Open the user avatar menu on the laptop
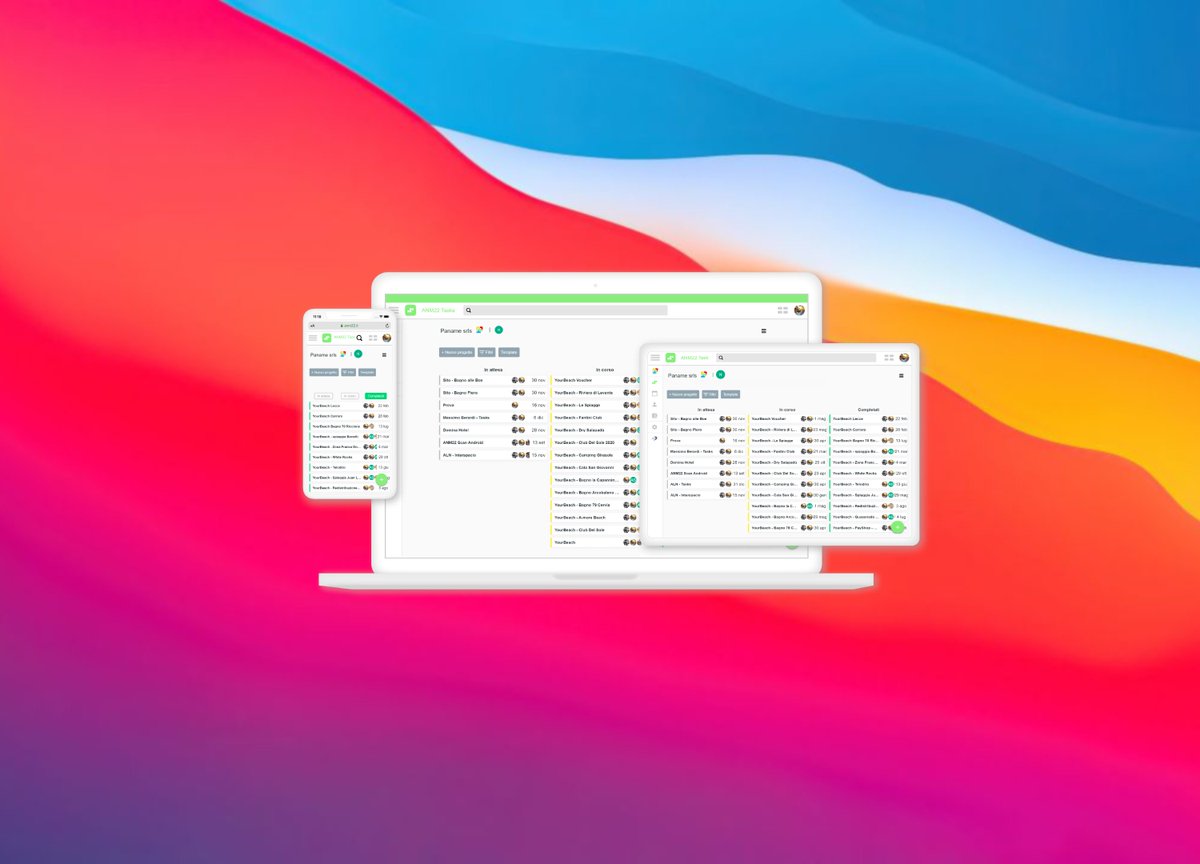1200x864 pixels. (799, 310)
